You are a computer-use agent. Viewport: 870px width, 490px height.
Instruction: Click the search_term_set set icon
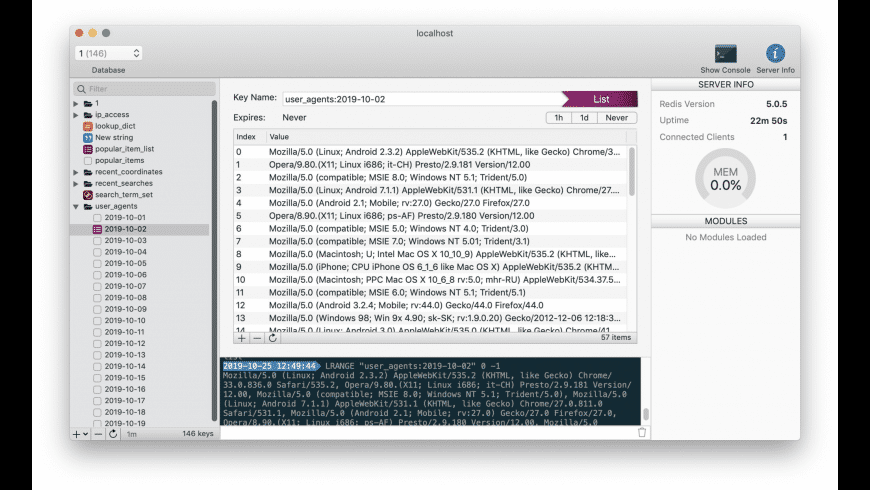[x=88, y=195]
